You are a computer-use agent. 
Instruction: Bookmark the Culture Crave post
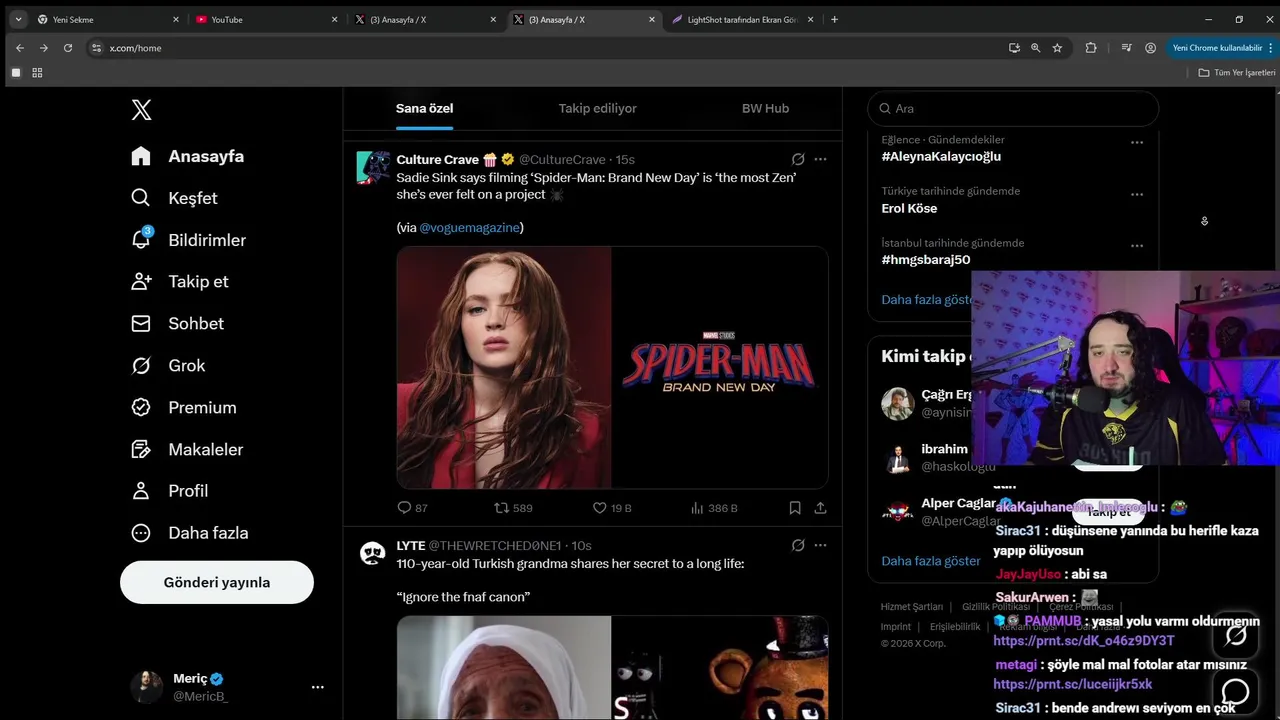point(795,508)
